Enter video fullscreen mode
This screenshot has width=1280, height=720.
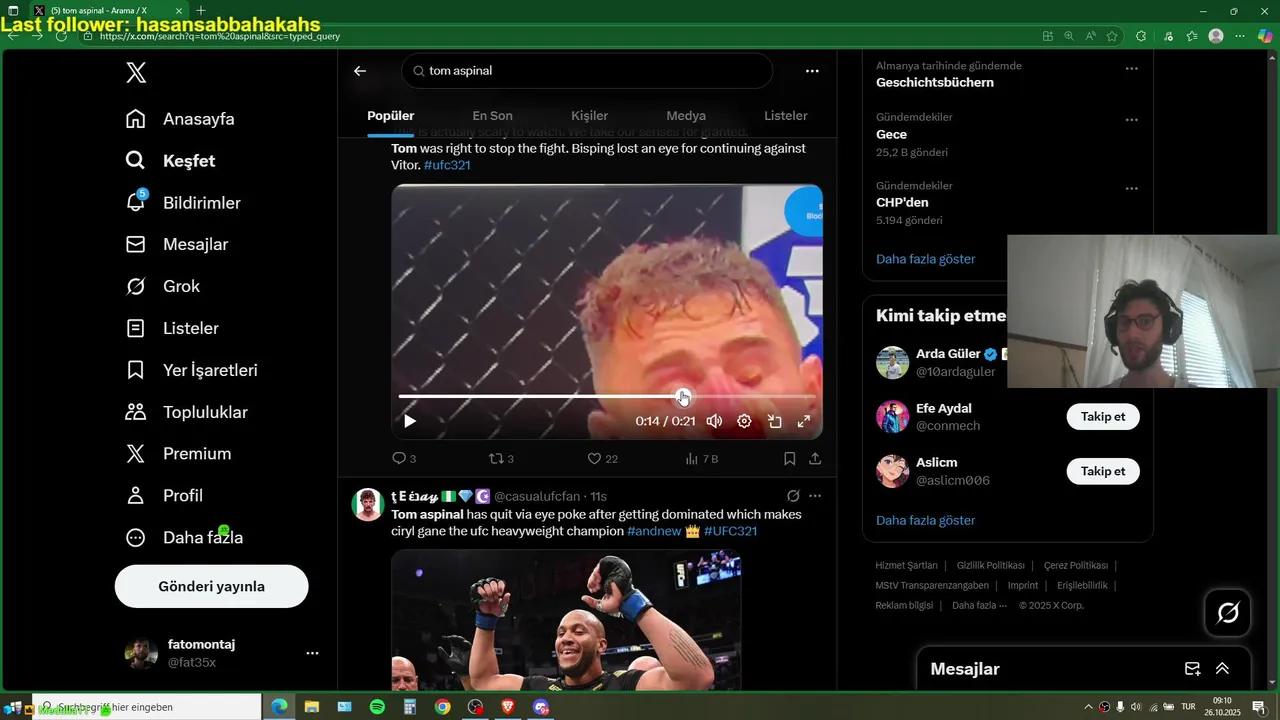coord(804,421)
